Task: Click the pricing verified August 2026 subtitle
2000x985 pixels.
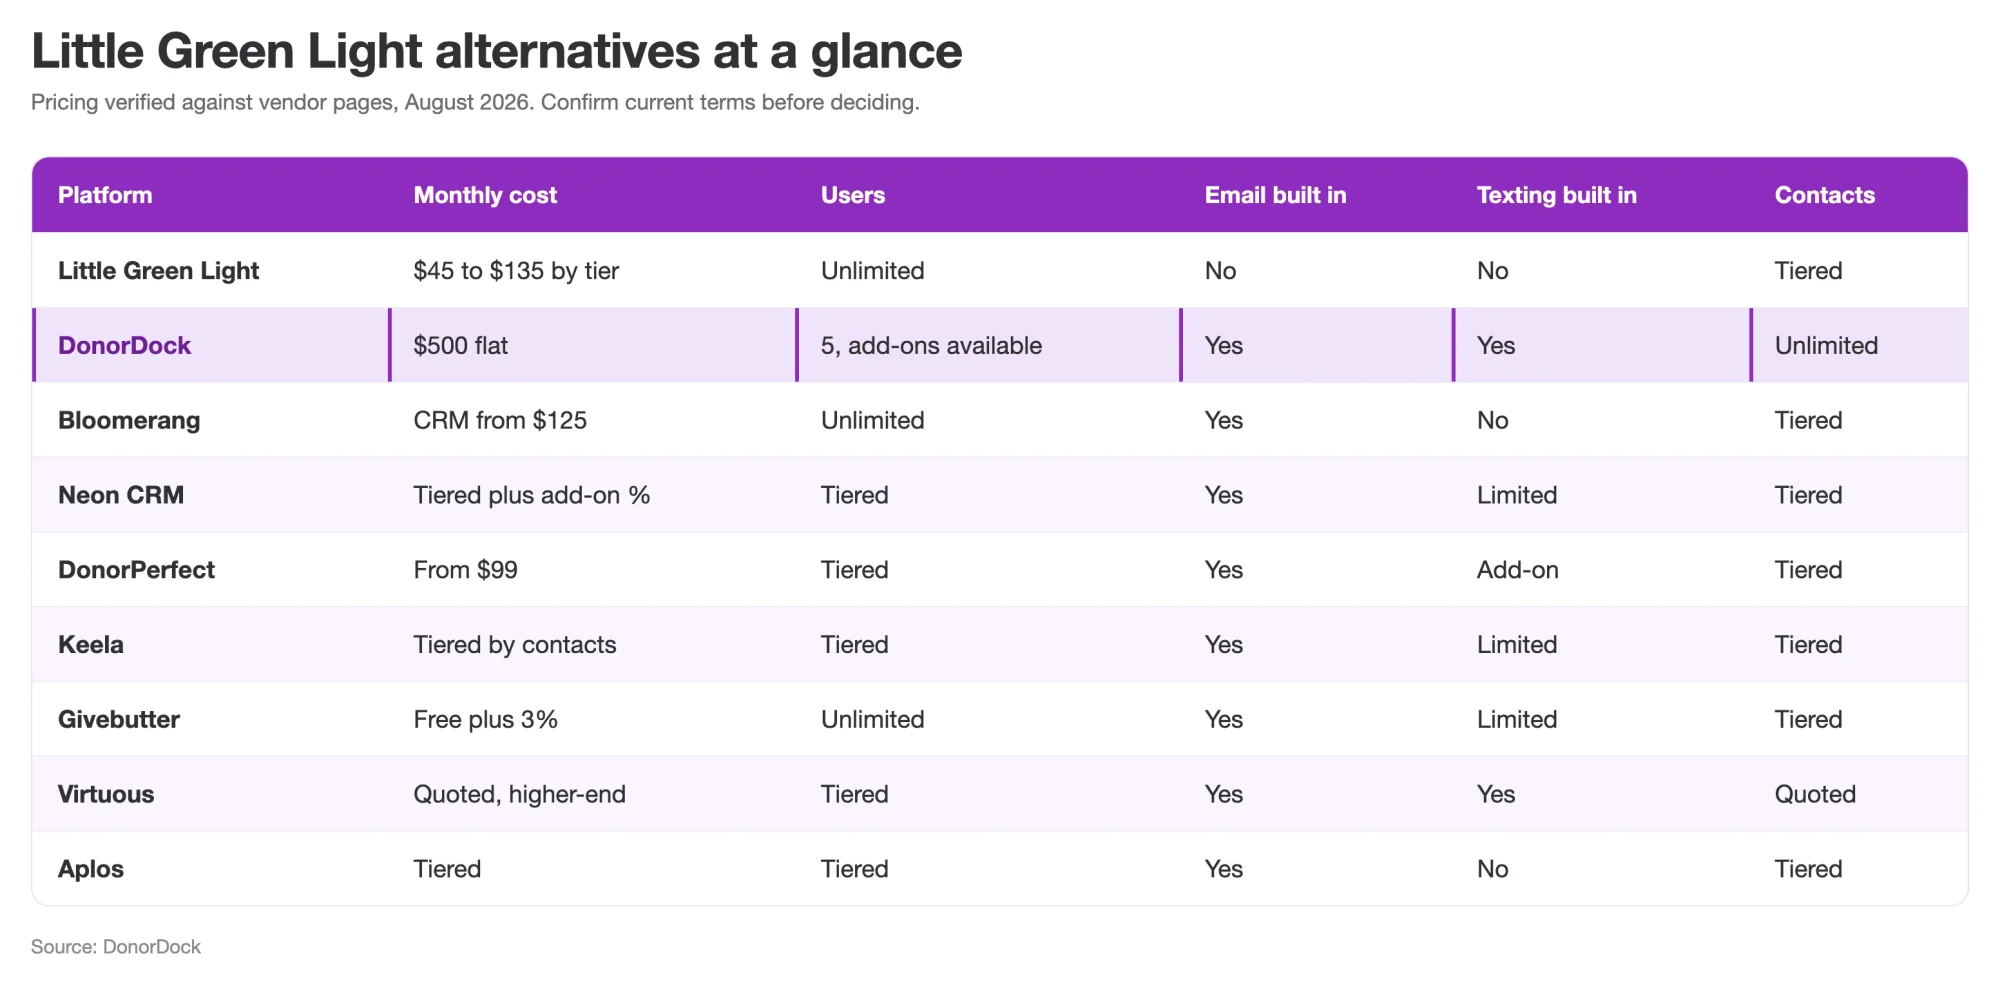Action: coord(475,102)
